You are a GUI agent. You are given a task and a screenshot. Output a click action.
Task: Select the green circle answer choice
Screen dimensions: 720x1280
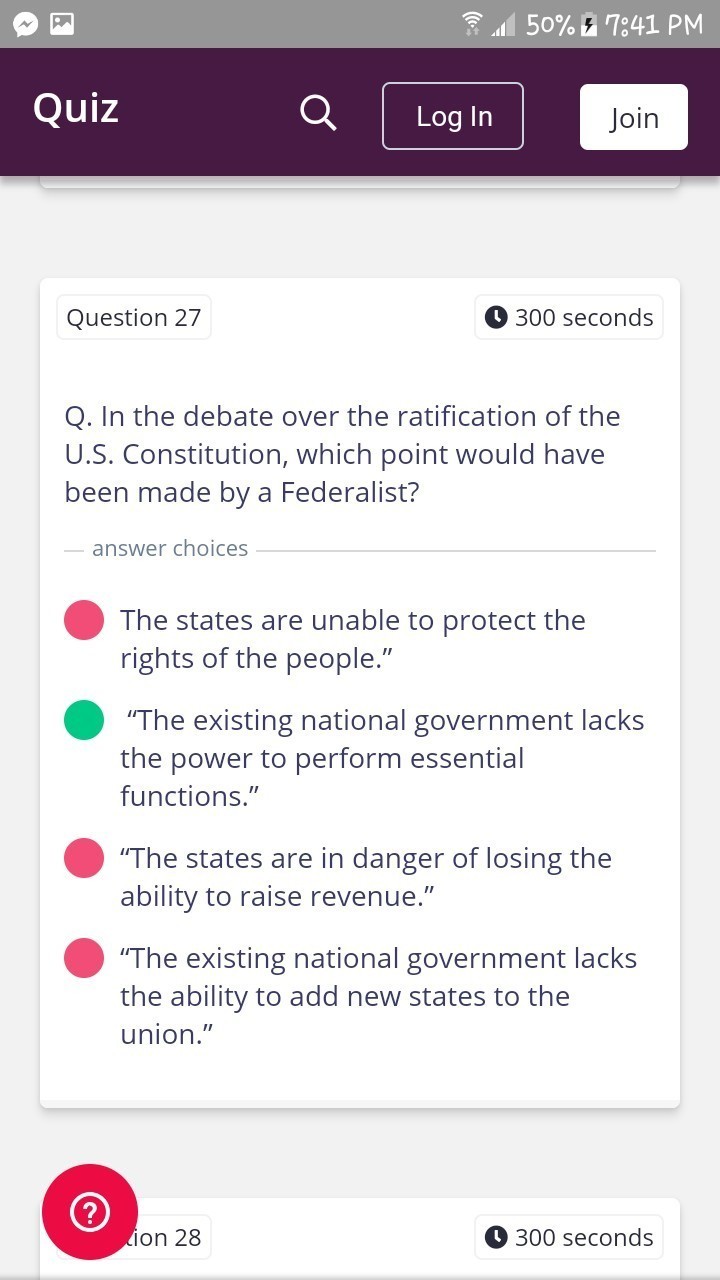(84, 720)
